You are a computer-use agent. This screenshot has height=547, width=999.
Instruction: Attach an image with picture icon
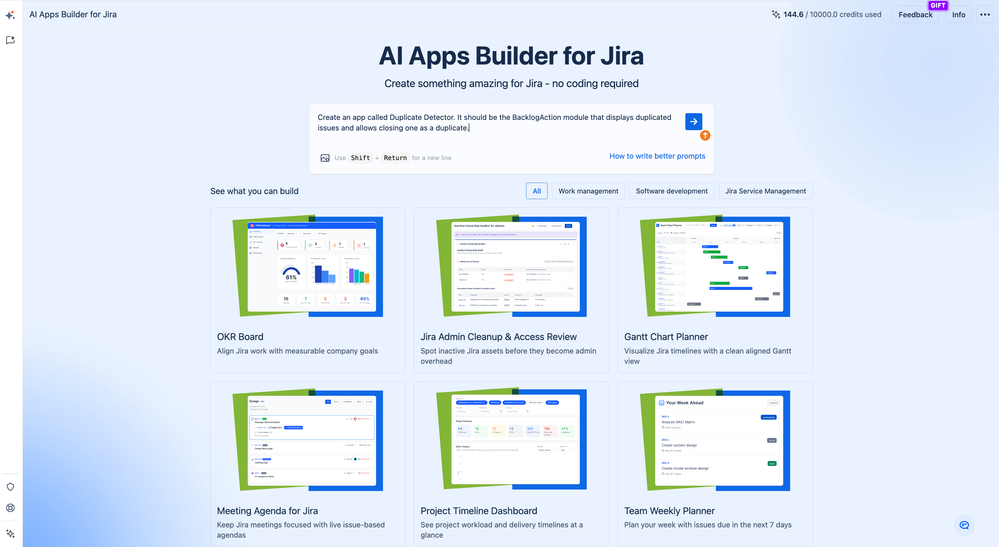coord(325,158)
